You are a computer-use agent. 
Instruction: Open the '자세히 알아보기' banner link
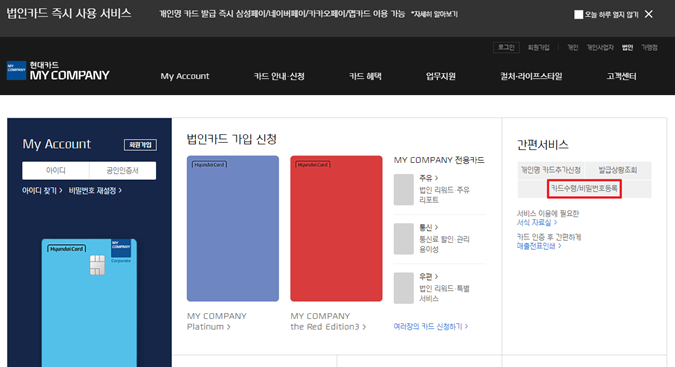[434, 14]
